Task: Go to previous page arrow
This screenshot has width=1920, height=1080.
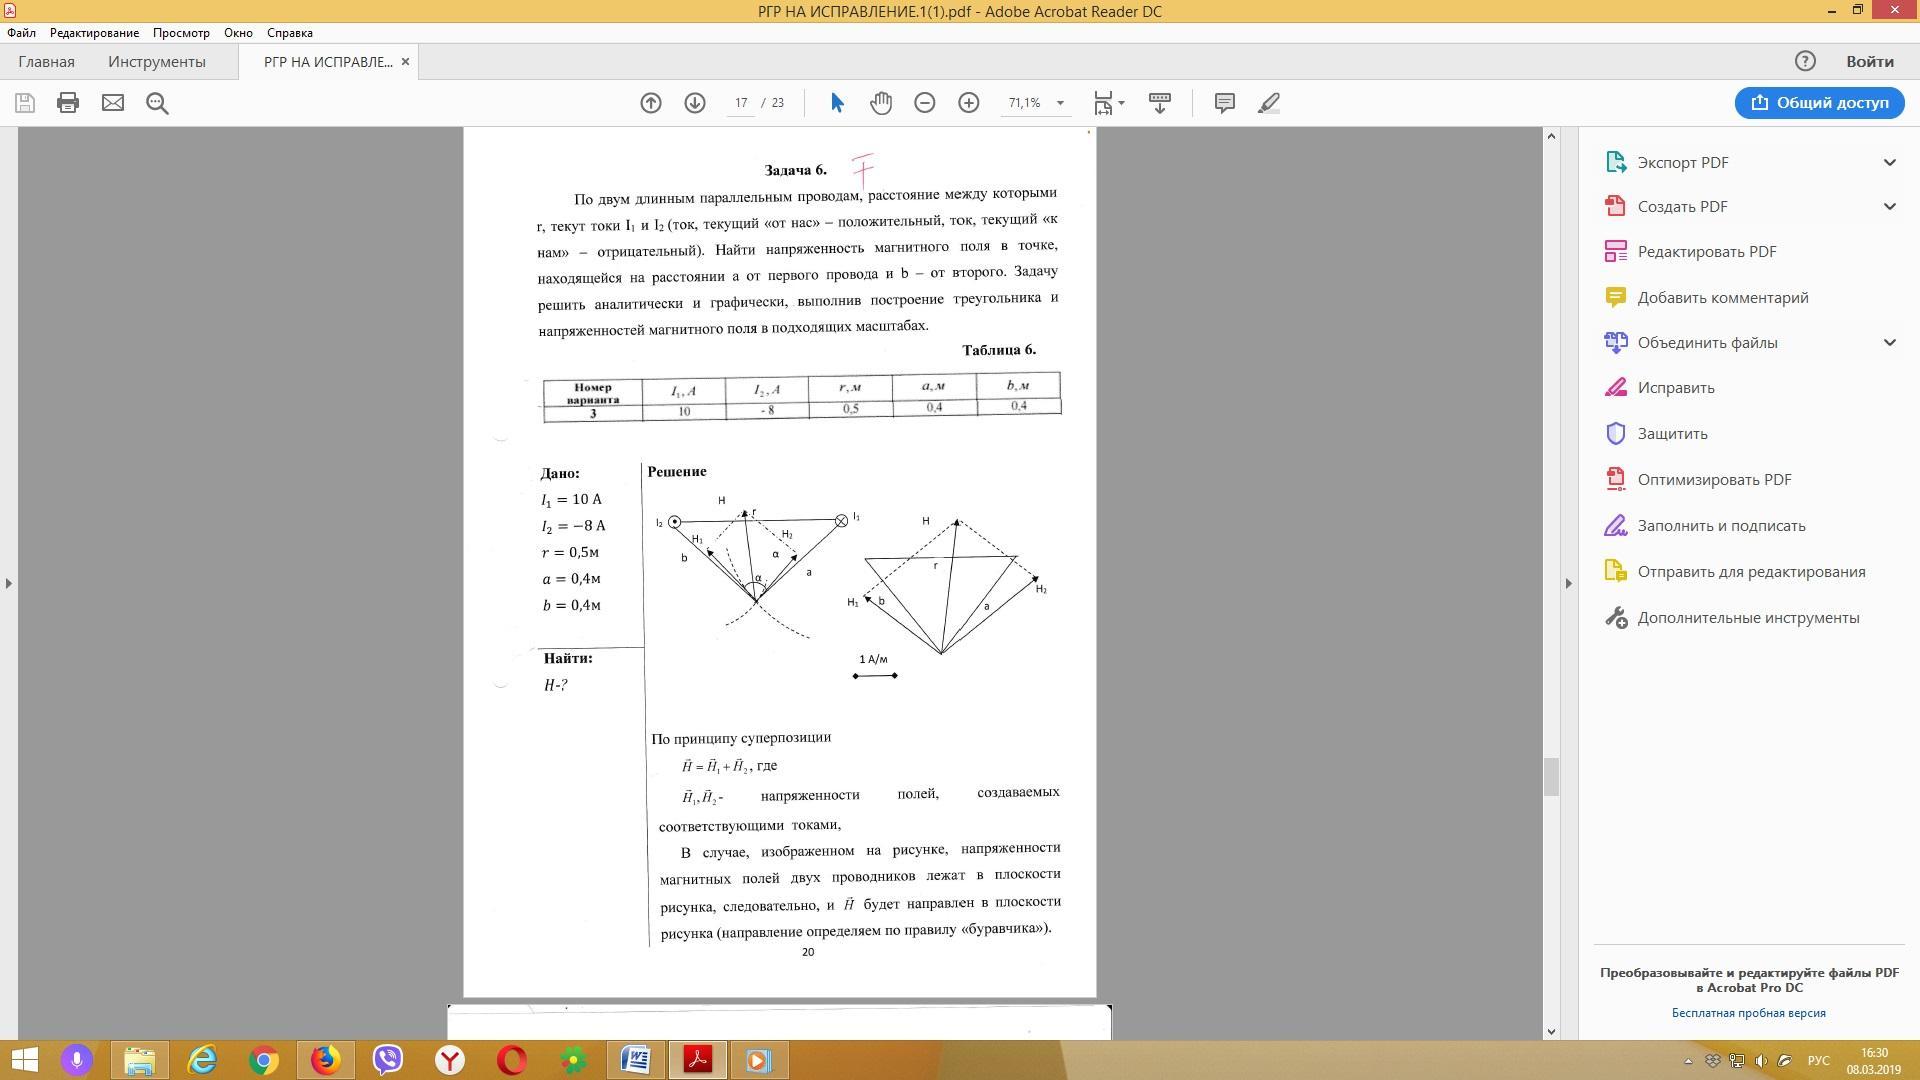Action: (651, 103)
